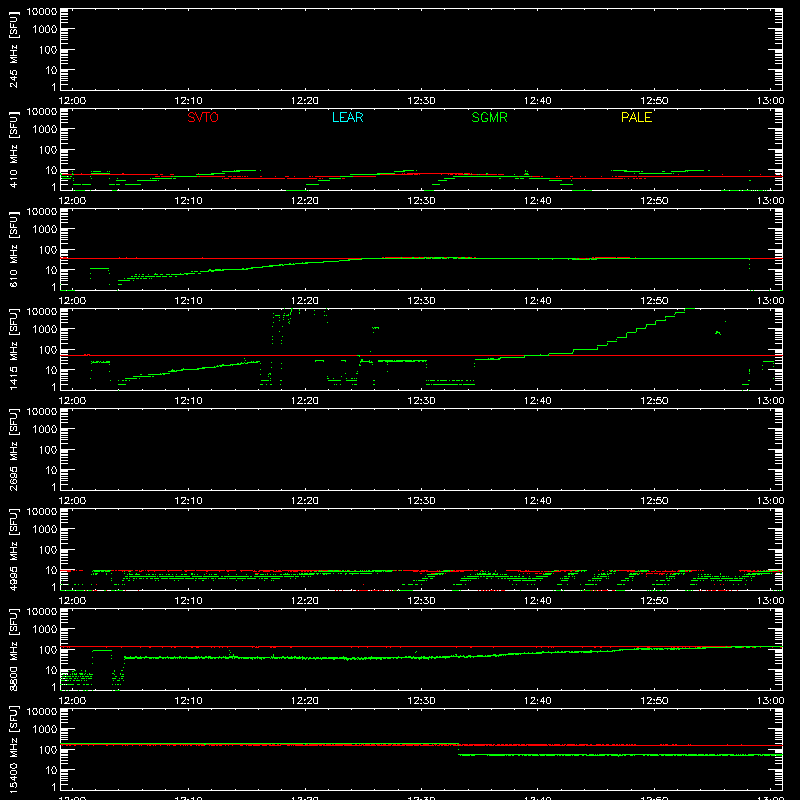
Task: Click 12:50 time tick under 2695 MHz panel
Action: 654,501
